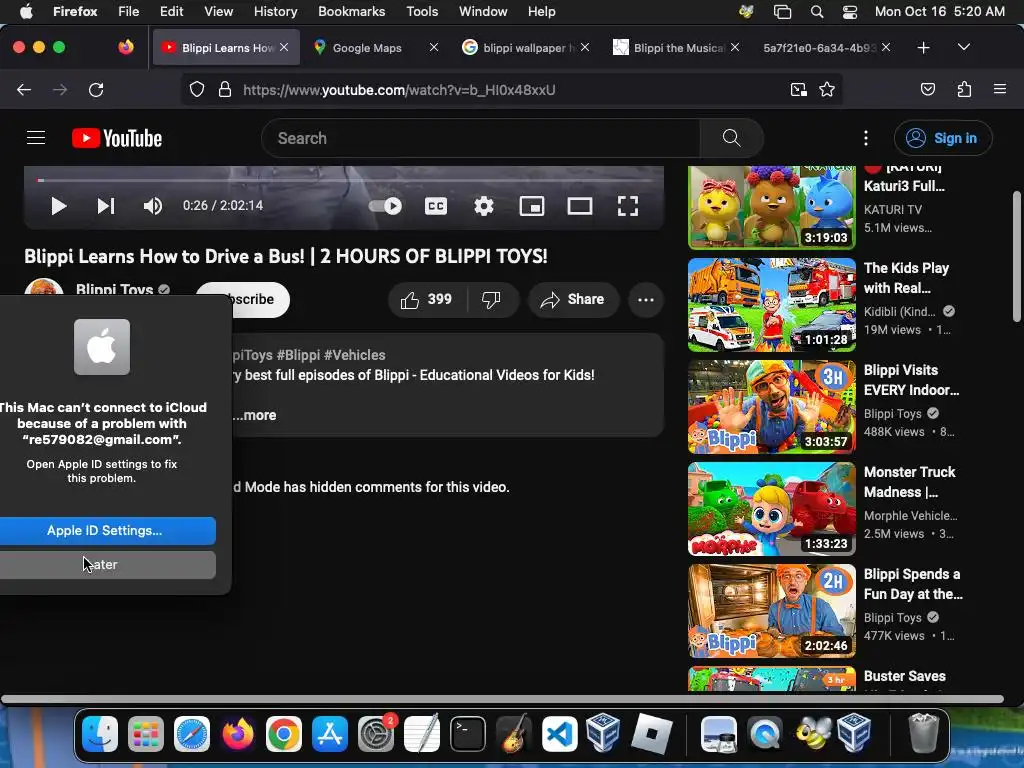Open Launchpad from the dock
The height and width of the screenshot is (768, 1024).
tap(146, 734)
